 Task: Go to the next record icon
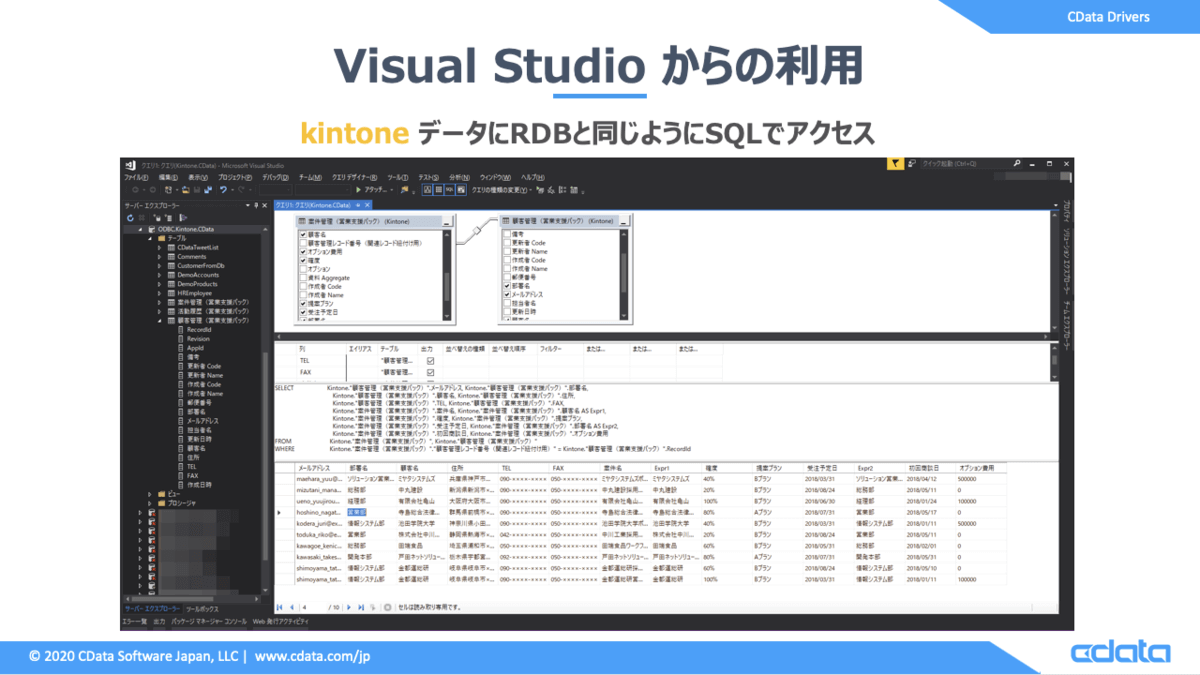point(349,607)
